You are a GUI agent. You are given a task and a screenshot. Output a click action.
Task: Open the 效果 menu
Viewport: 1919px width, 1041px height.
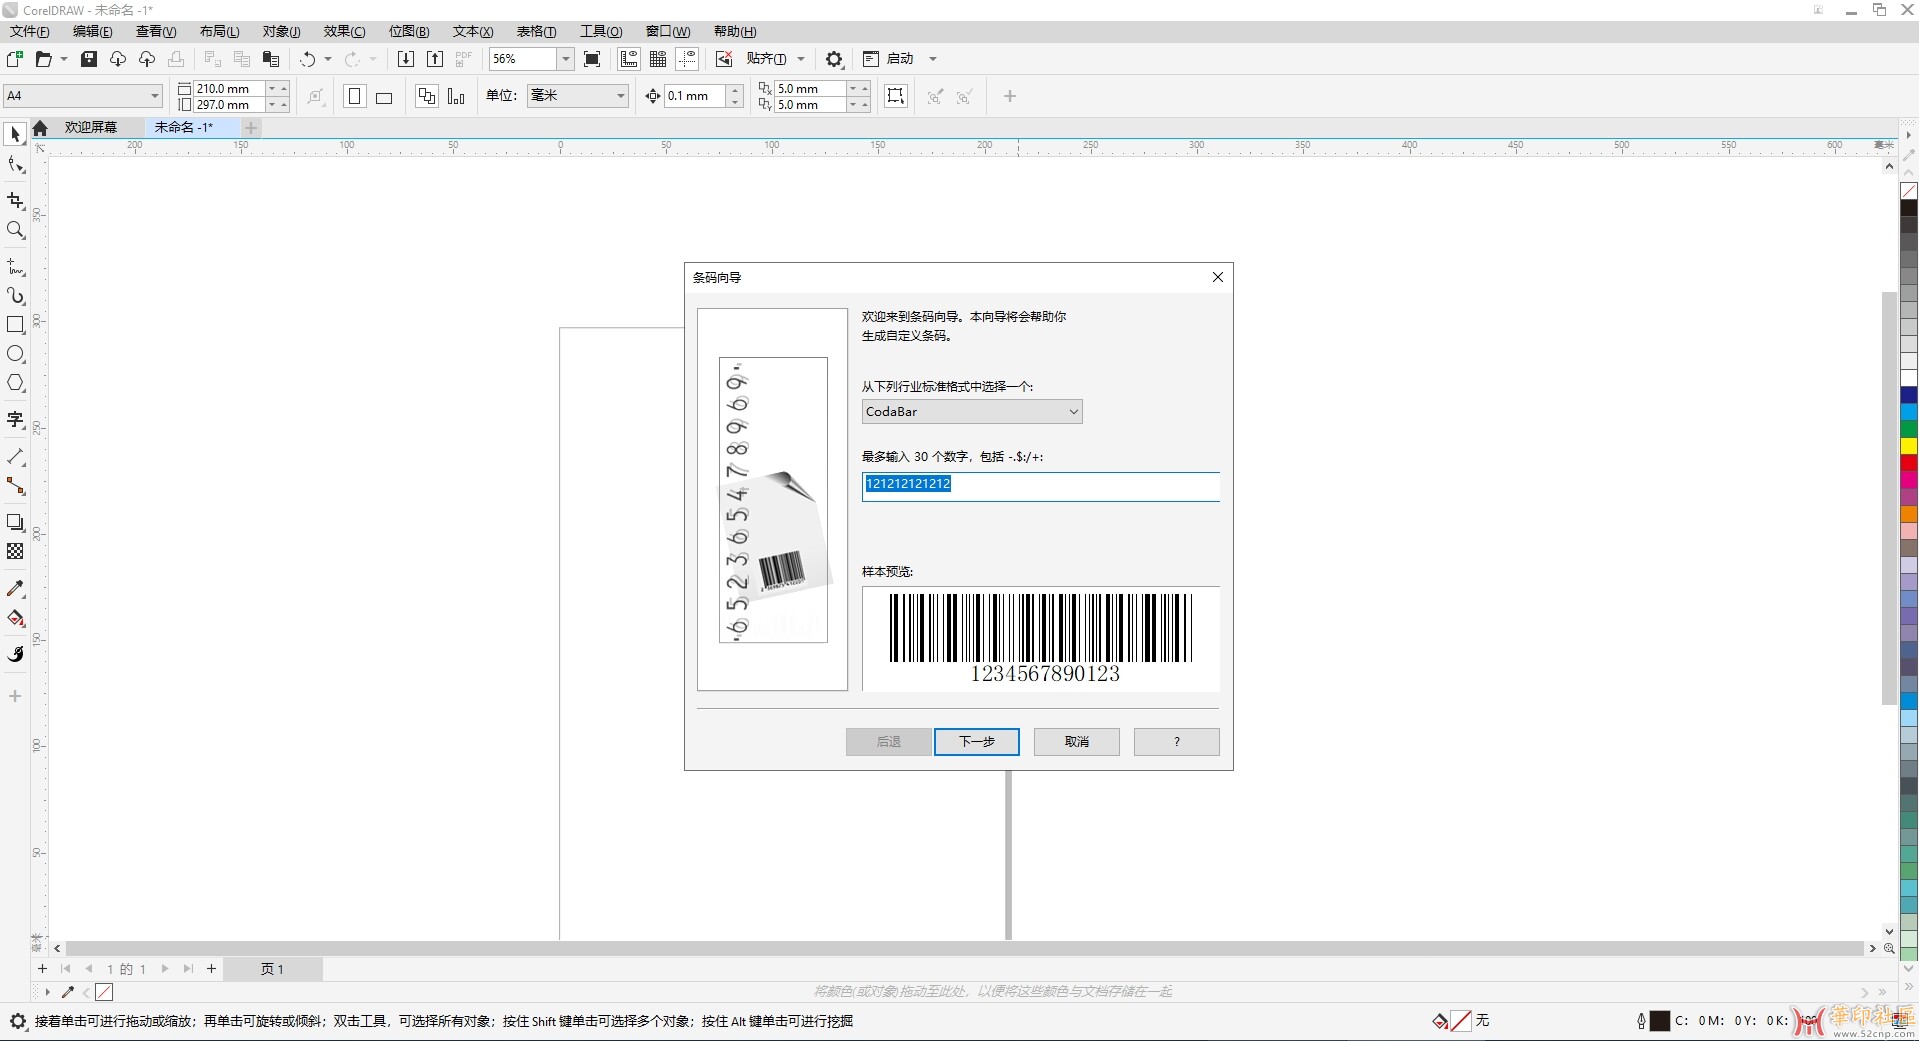[345, 31]
